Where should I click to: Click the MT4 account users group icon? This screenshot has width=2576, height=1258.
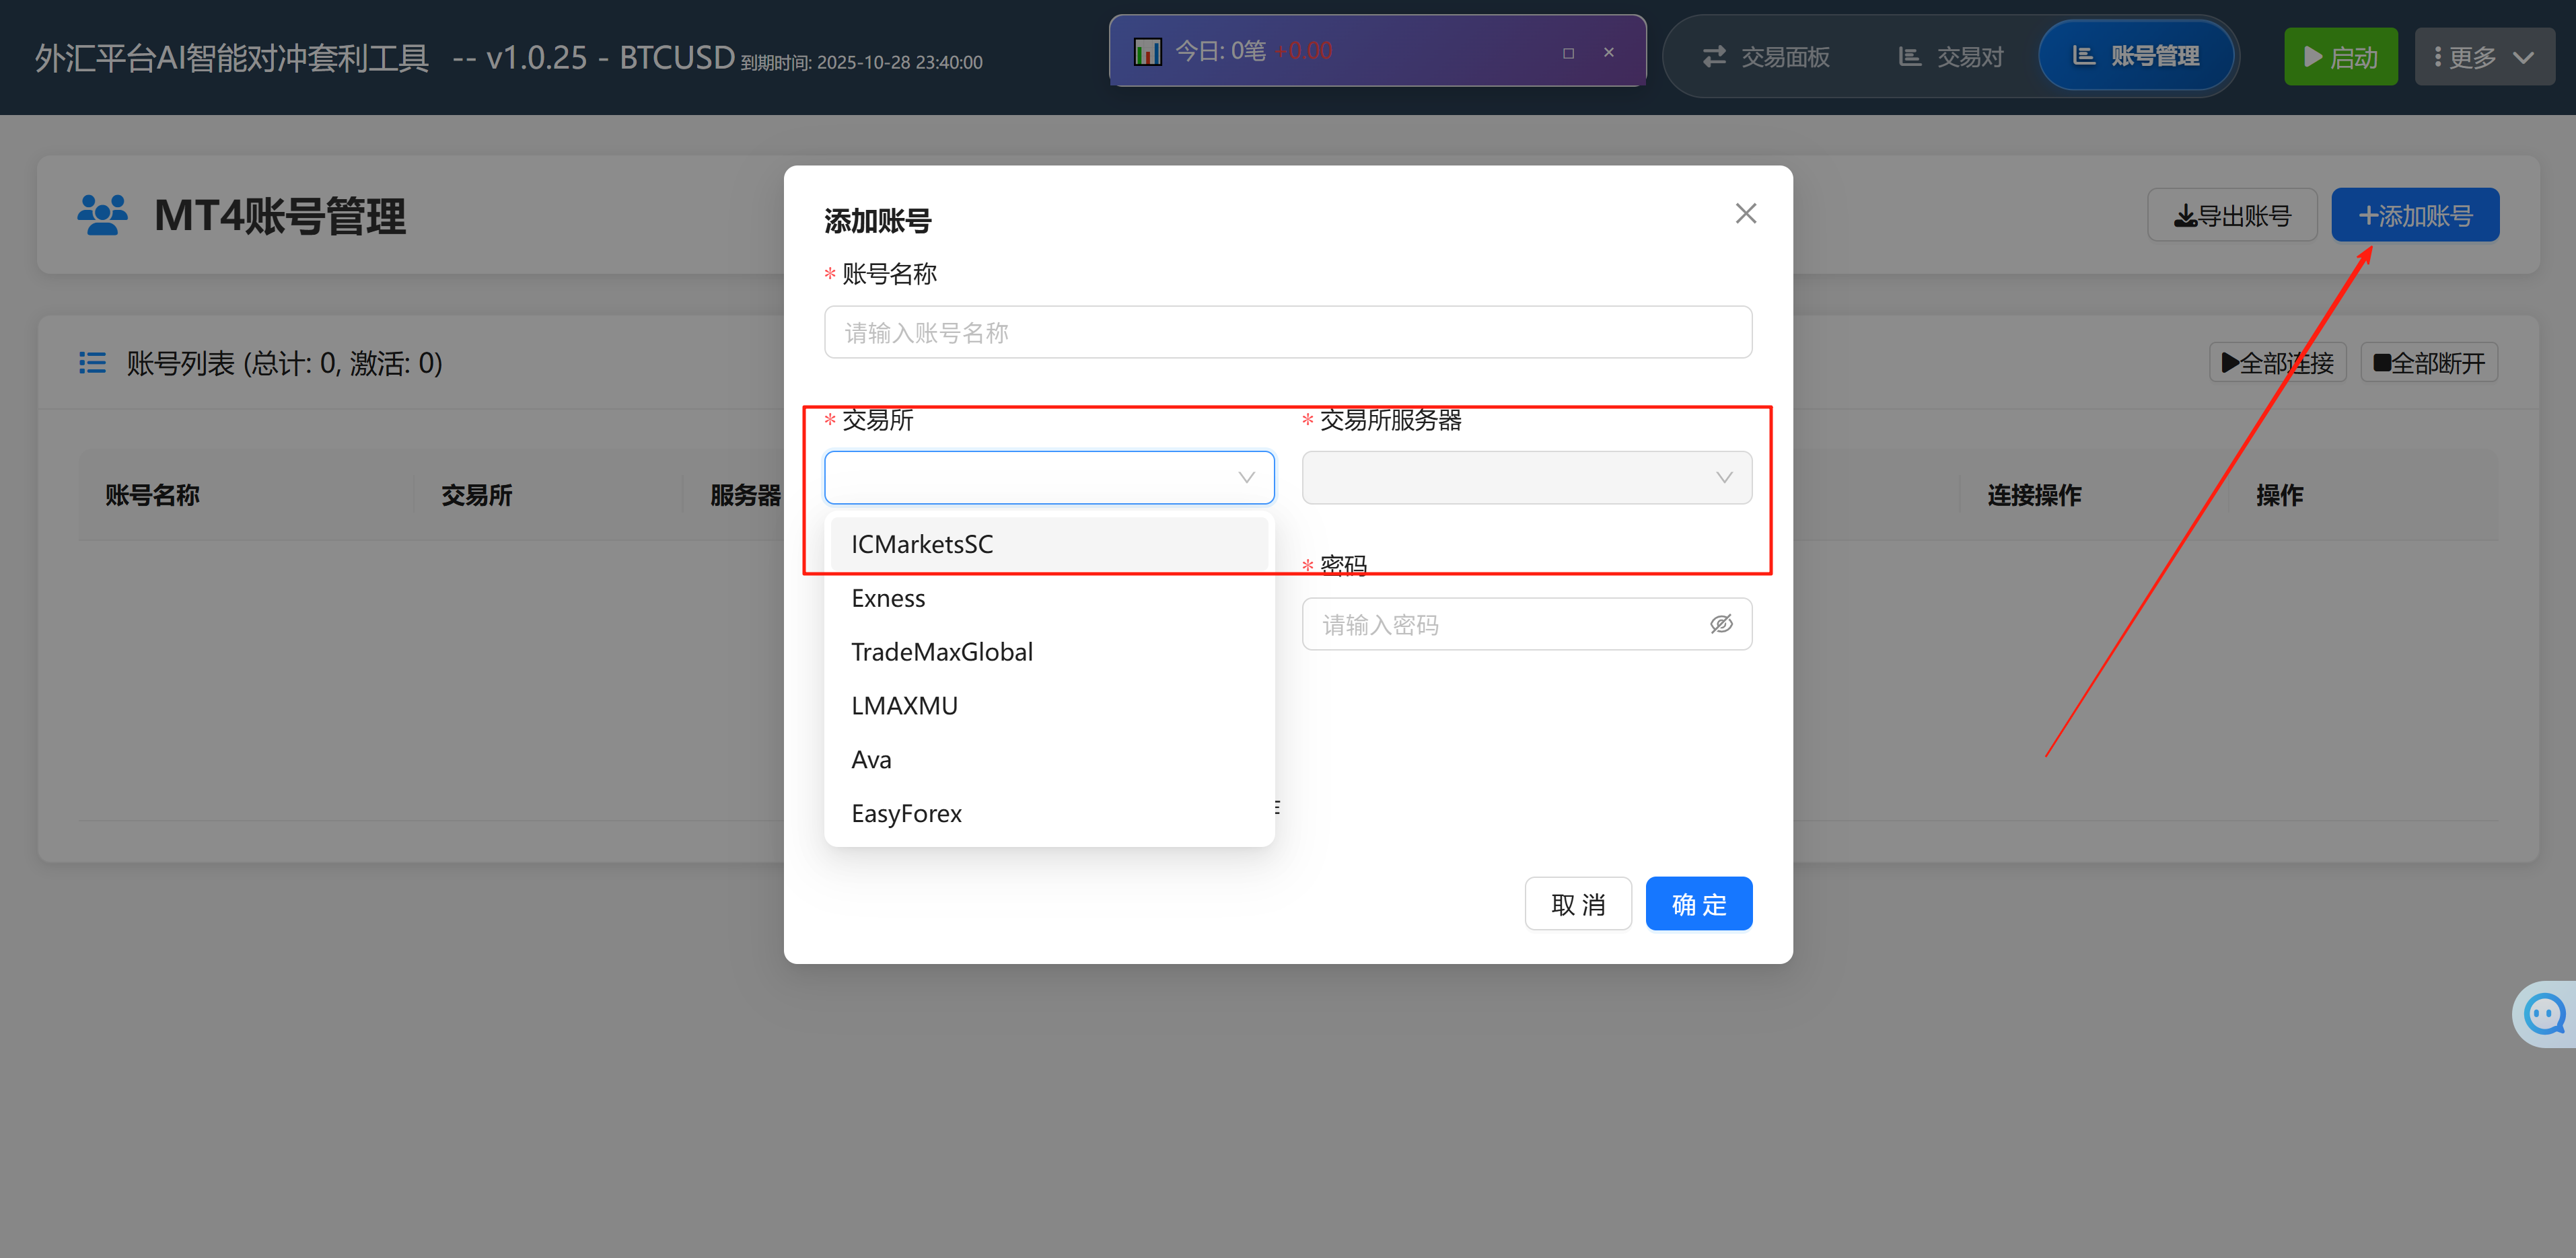pyautogui.click(x=103, y=215)
